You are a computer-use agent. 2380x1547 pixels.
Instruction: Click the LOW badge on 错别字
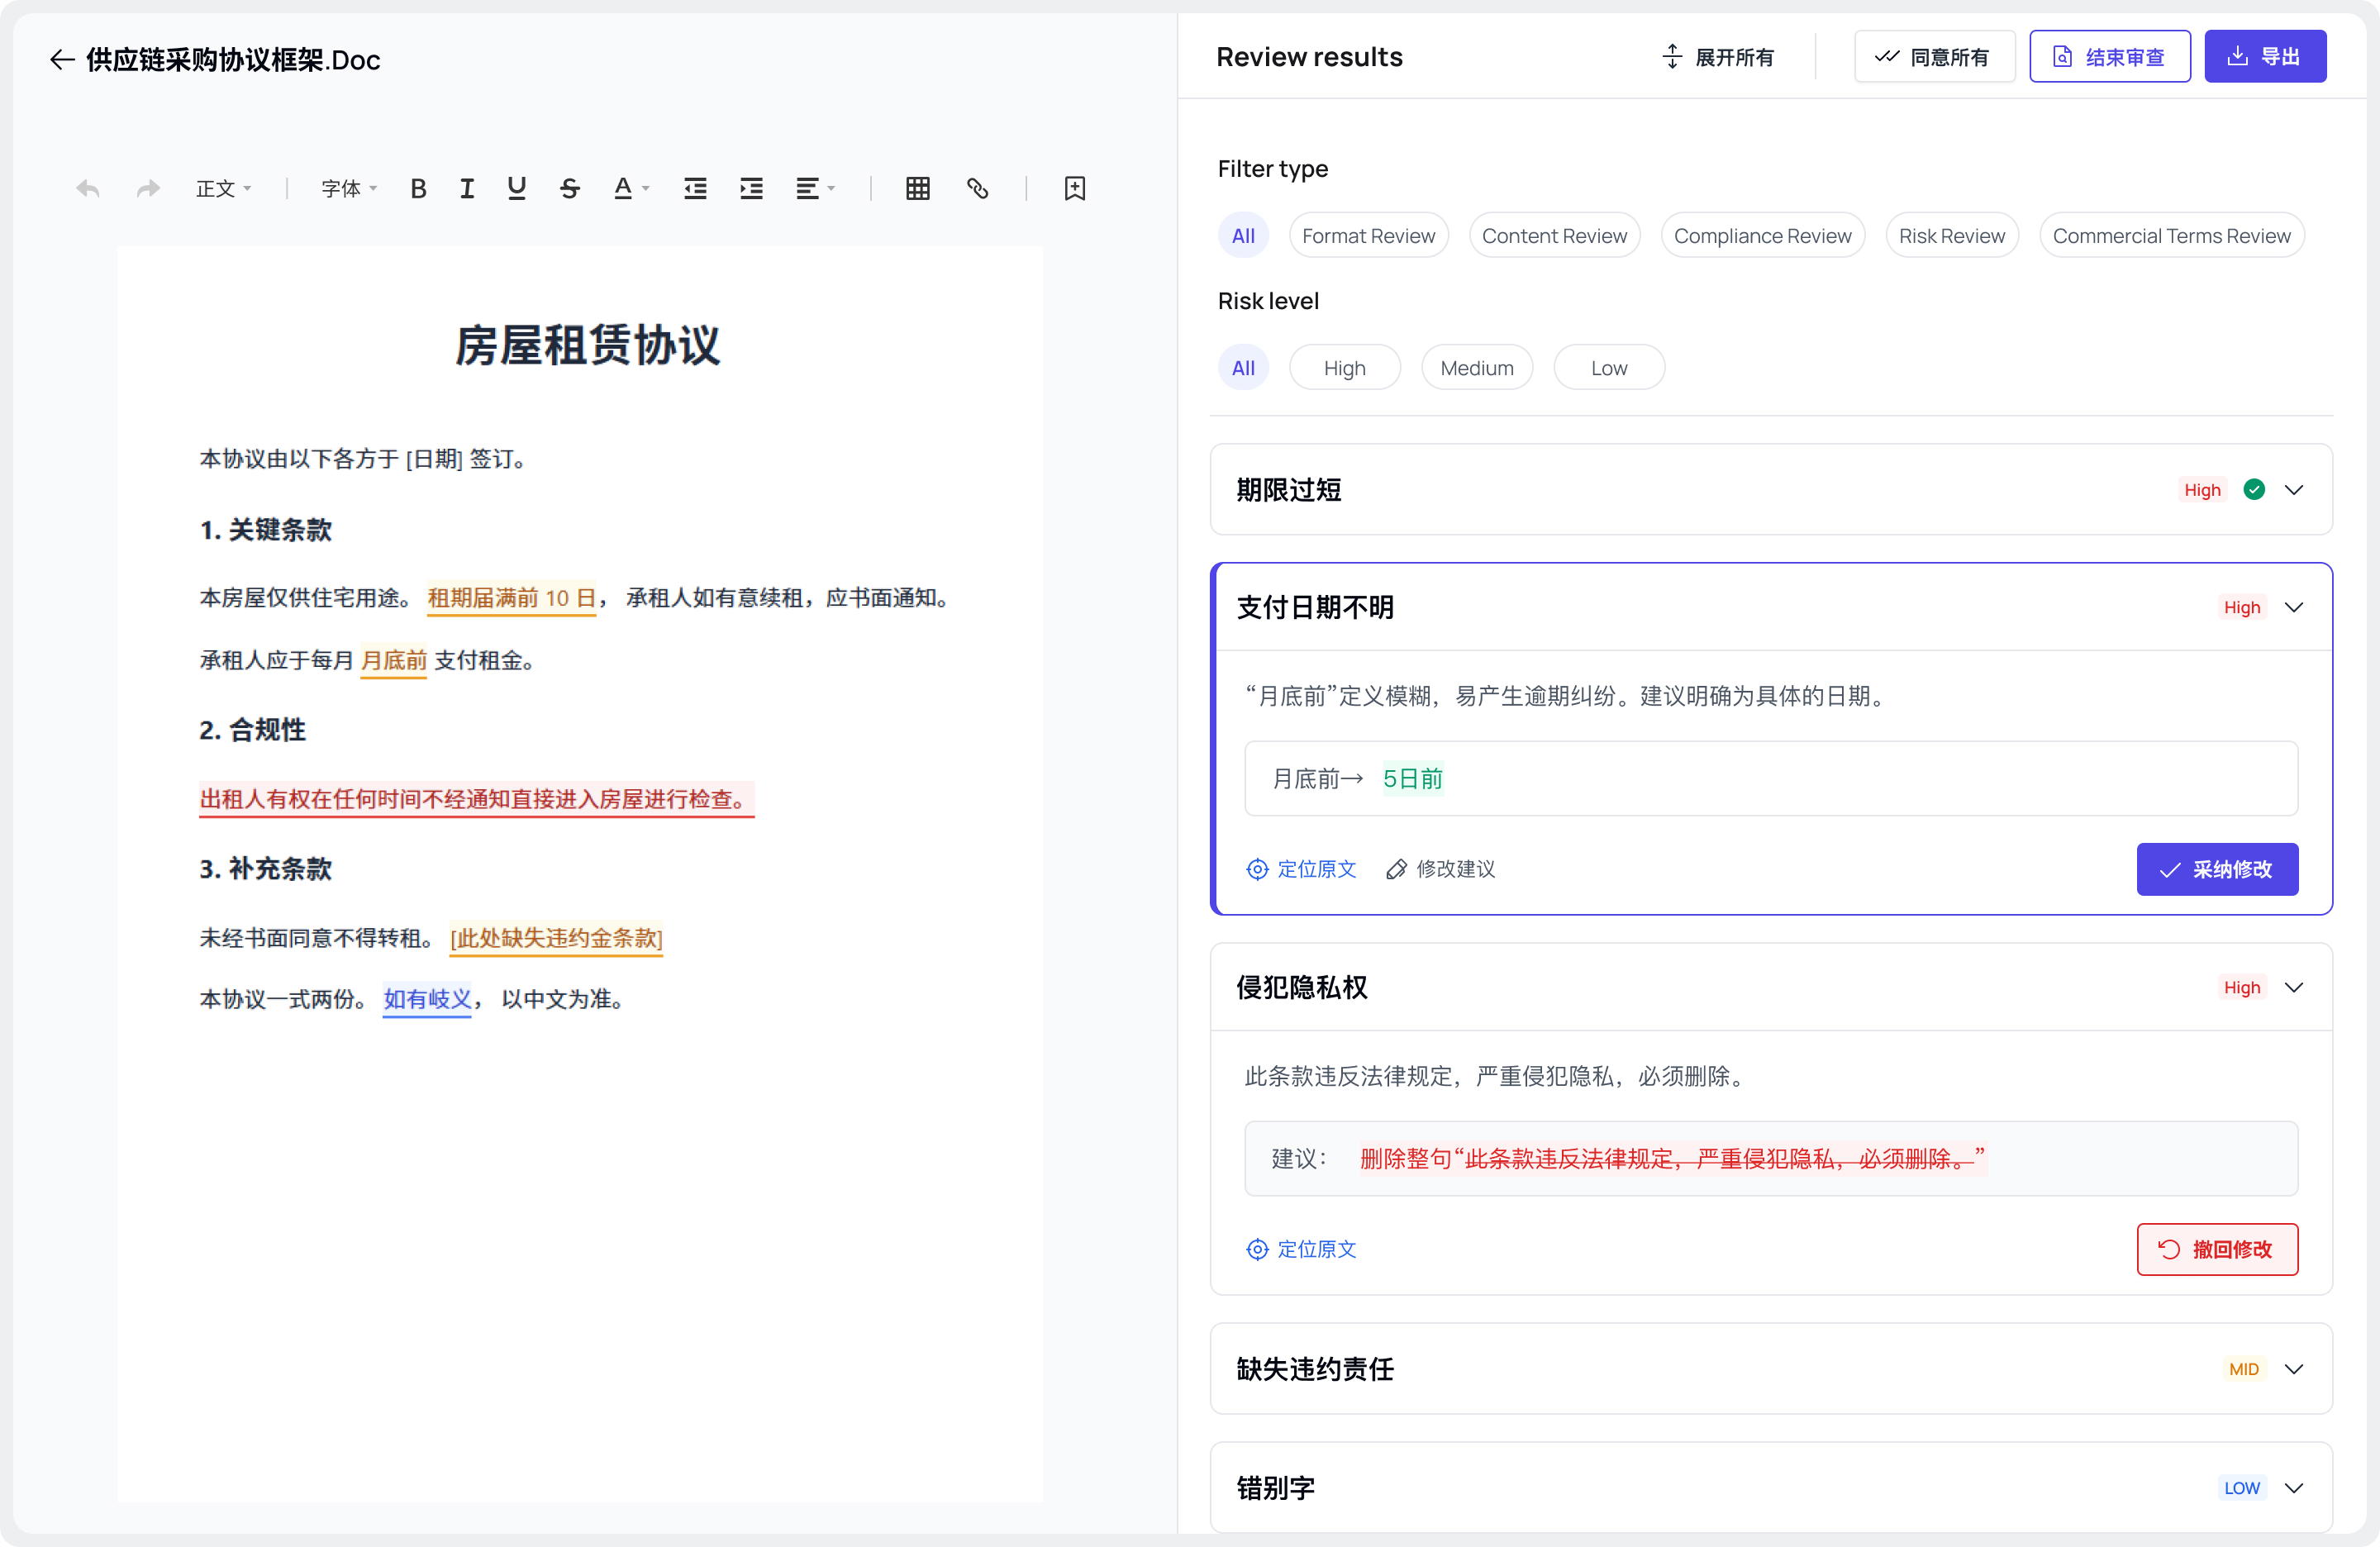point(2241,1488)
